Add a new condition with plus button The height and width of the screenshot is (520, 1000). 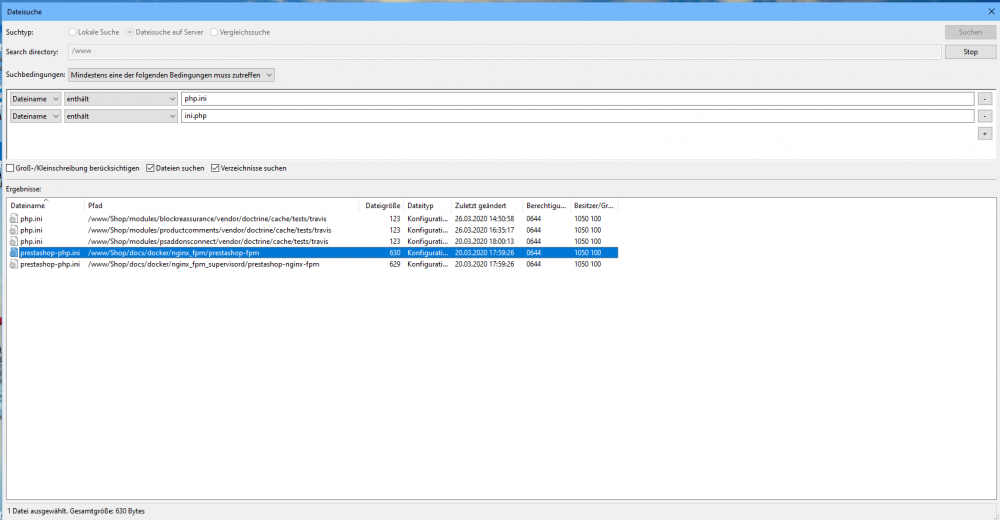(985, 133)
